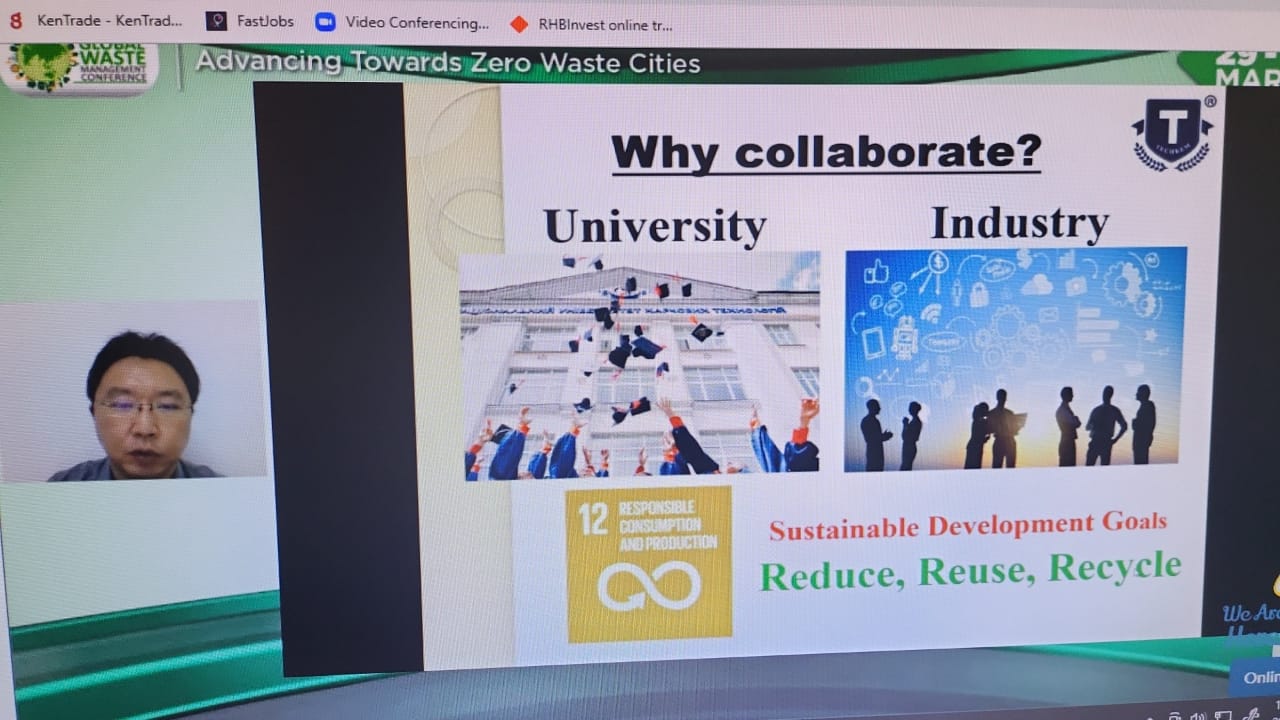Select the speaker's webcam video feed

pos(139,395)
